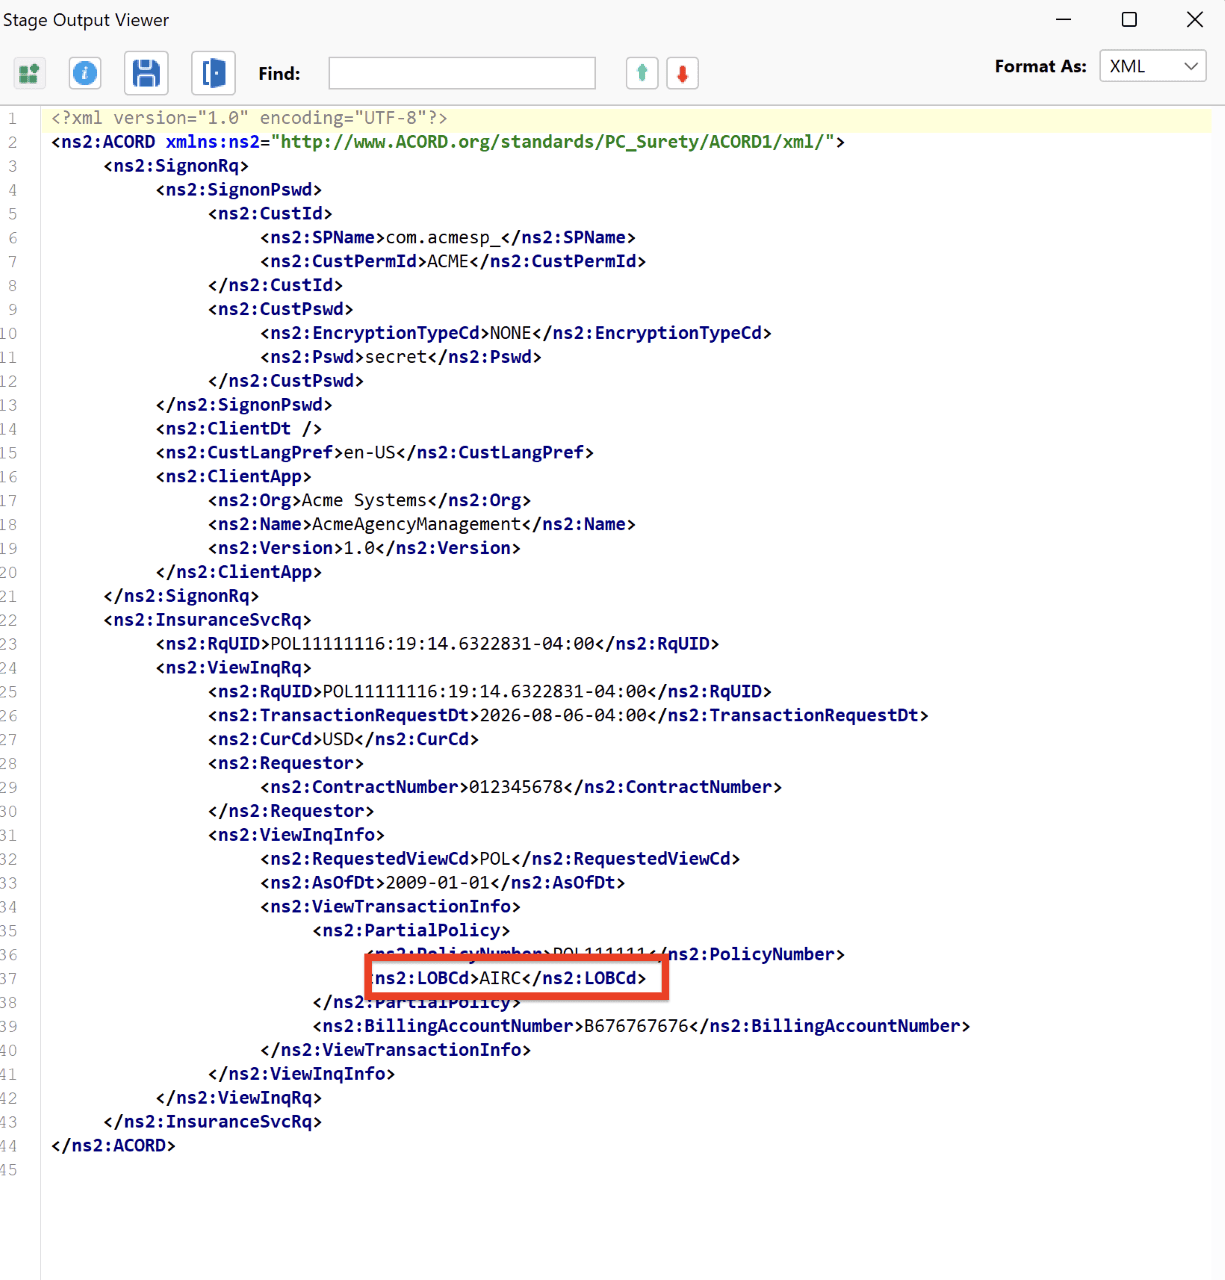Click the opening ns2:ViewInqRq tag
The image size is (1225, 1280).
234,668
